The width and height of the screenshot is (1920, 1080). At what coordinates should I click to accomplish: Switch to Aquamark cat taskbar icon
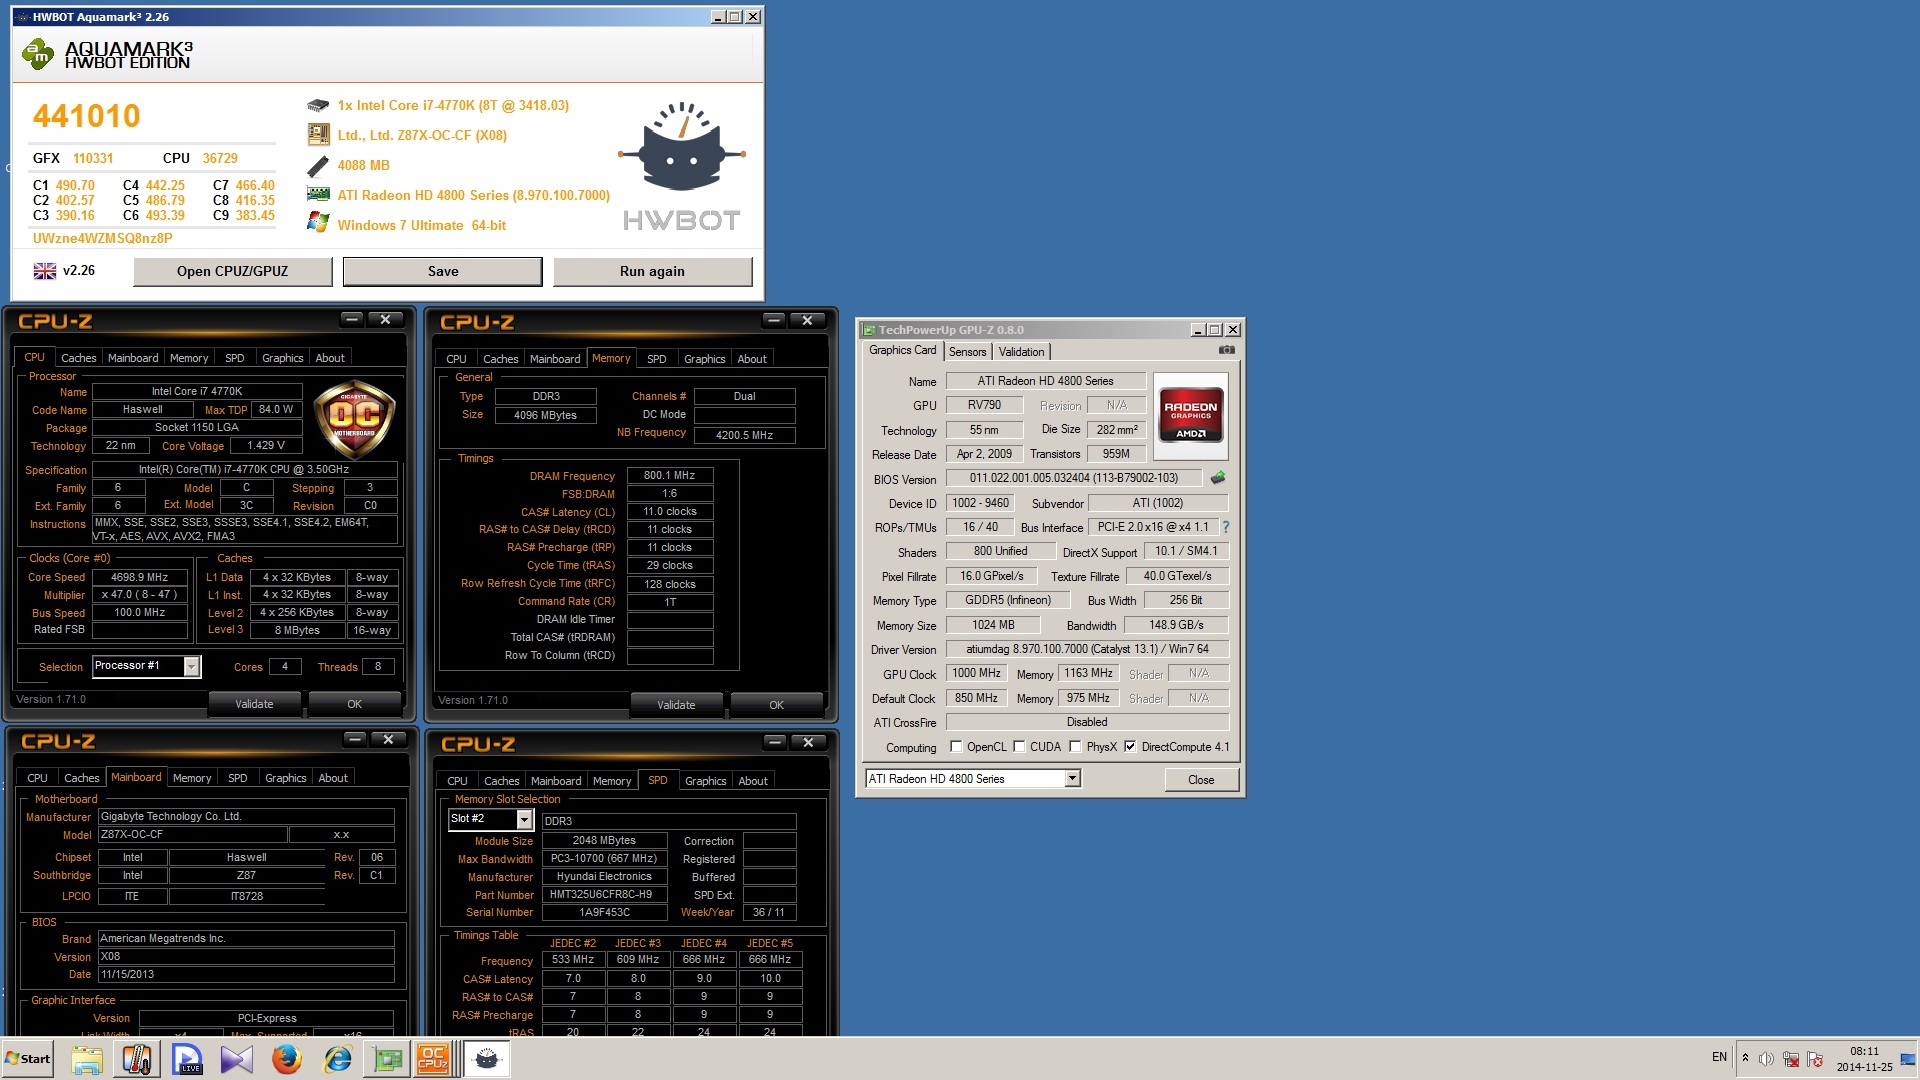tap(487, 1059)
